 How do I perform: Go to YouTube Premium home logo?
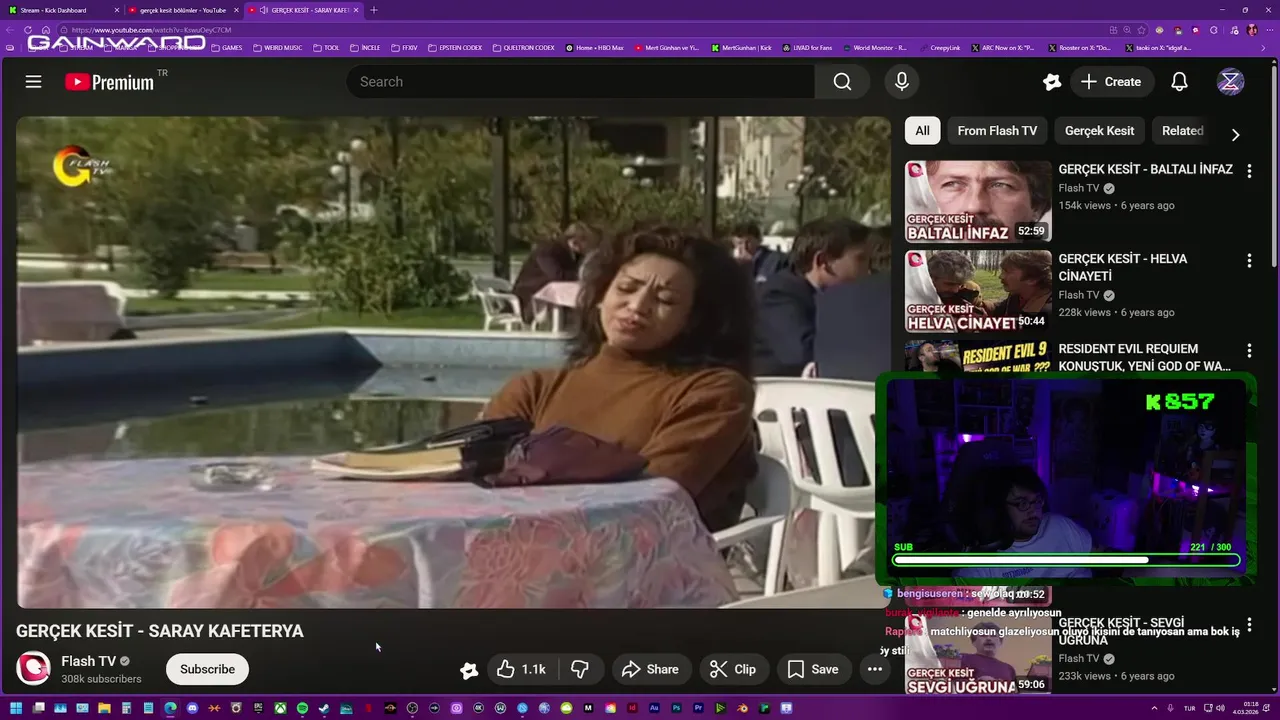tap(110, 82)
